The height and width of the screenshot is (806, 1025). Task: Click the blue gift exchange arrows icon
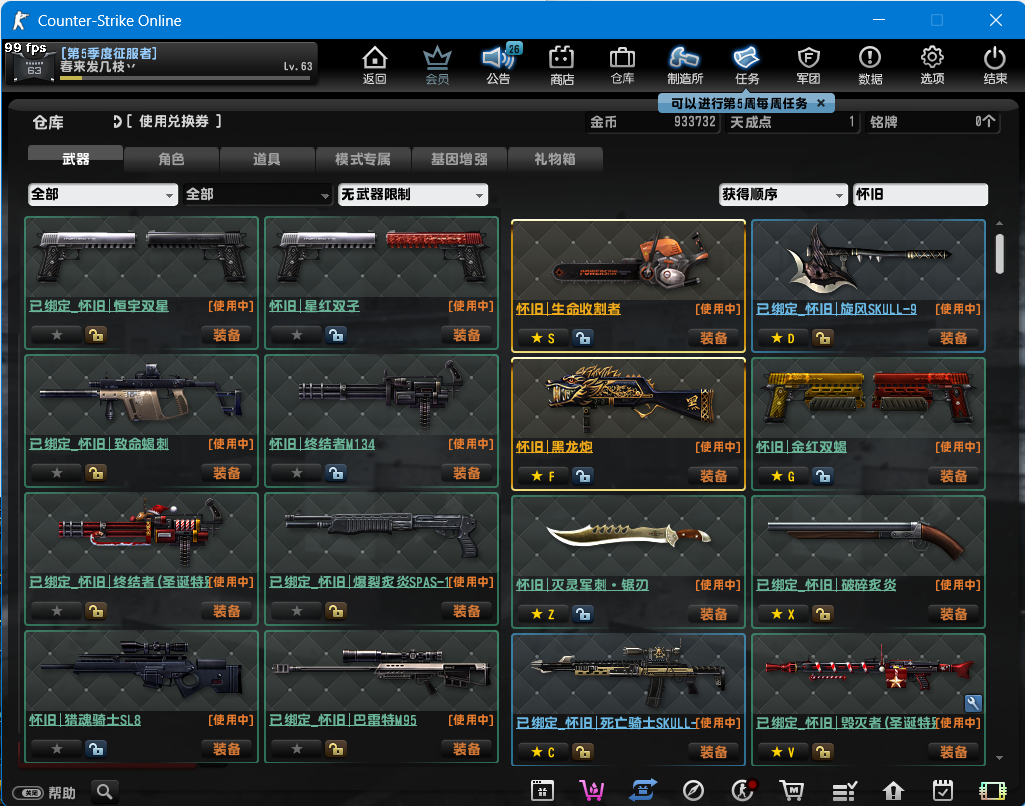[643, 790]
